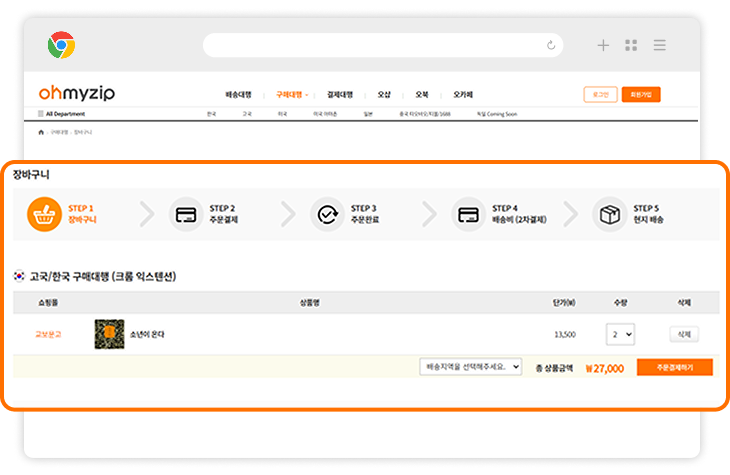The height and width of the screenshot is (475, 730).
Task: Click the STEP 1 shopping basket icon
Action: [44, 214]
